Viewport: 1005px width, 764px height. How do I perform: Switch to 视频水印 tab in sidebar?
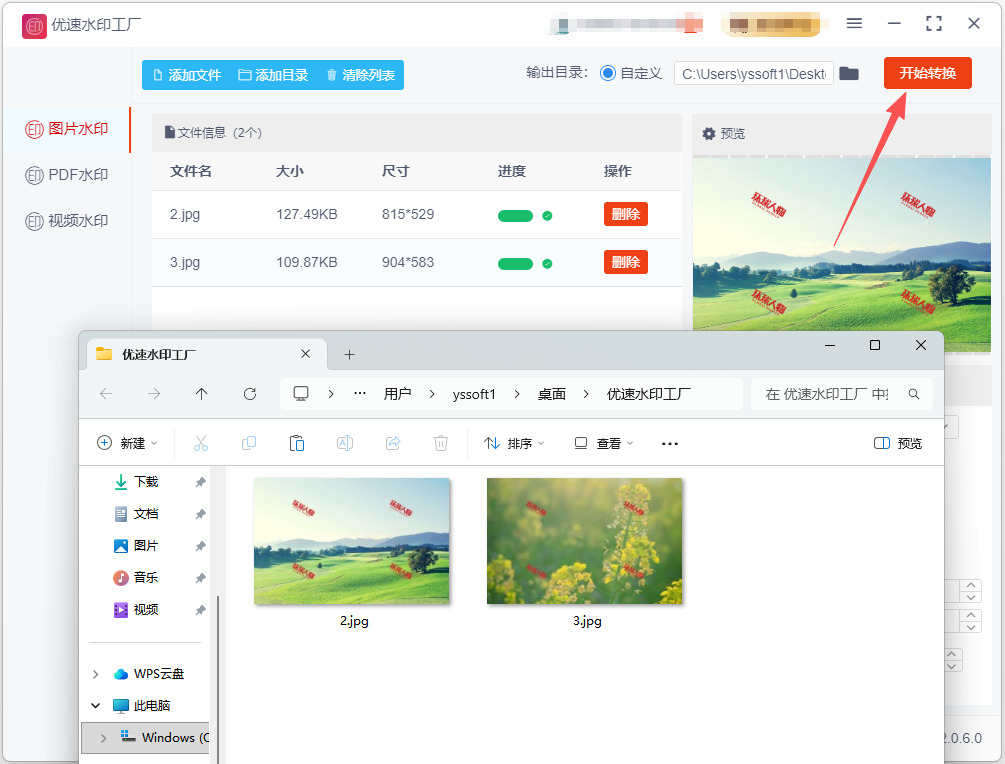(x=67, y=221)
